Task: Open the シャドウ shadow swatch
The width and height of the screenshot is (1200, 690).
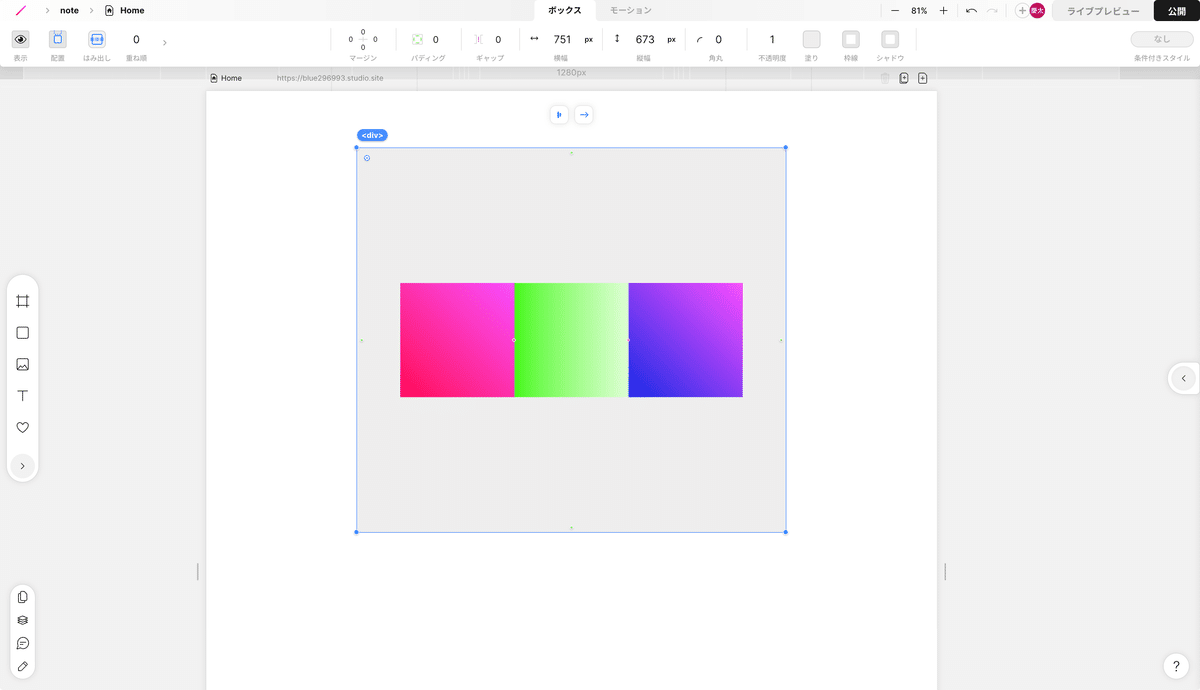Action: click(890, 39)
